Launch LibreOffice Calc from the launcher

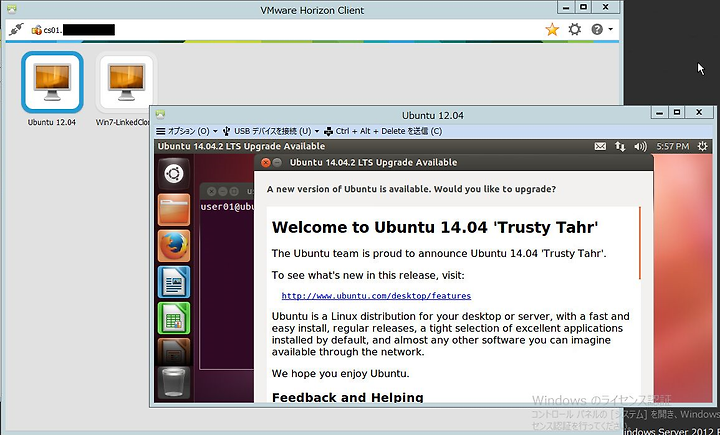click(174, 318)
